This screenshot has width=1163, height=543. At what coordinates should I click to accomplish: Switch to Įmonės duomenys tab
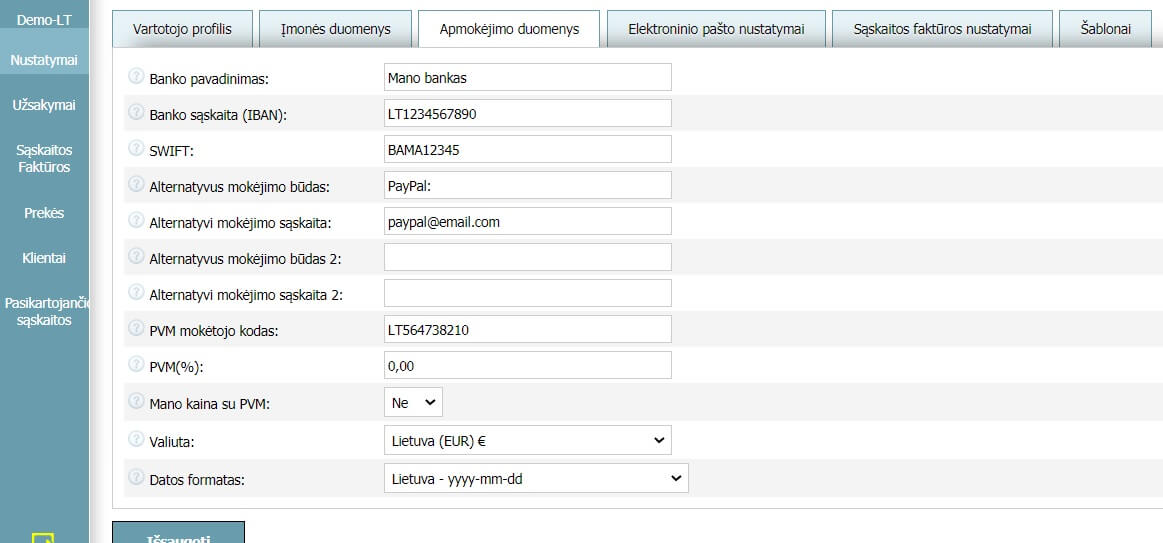coord(335,29)
